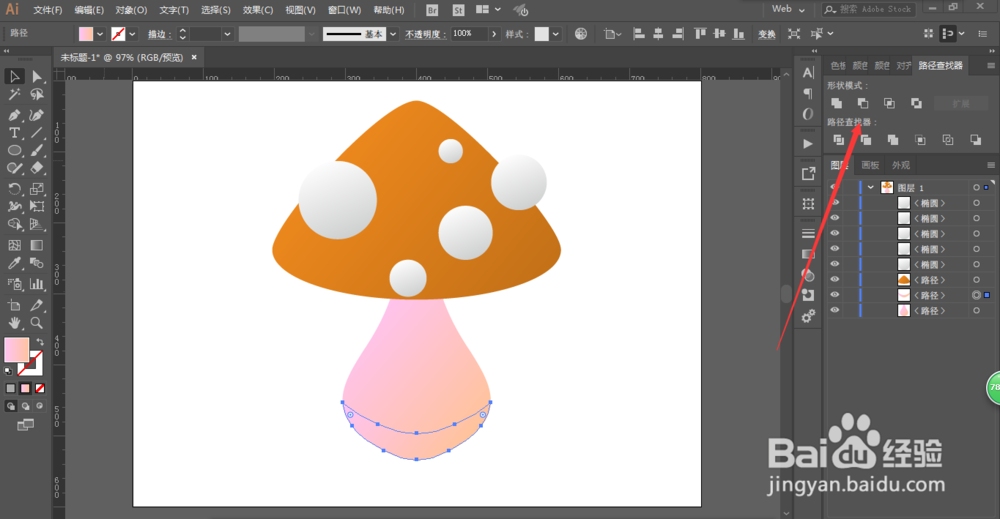
Task: Open the 样式 style dropdown
Action: 556,34
